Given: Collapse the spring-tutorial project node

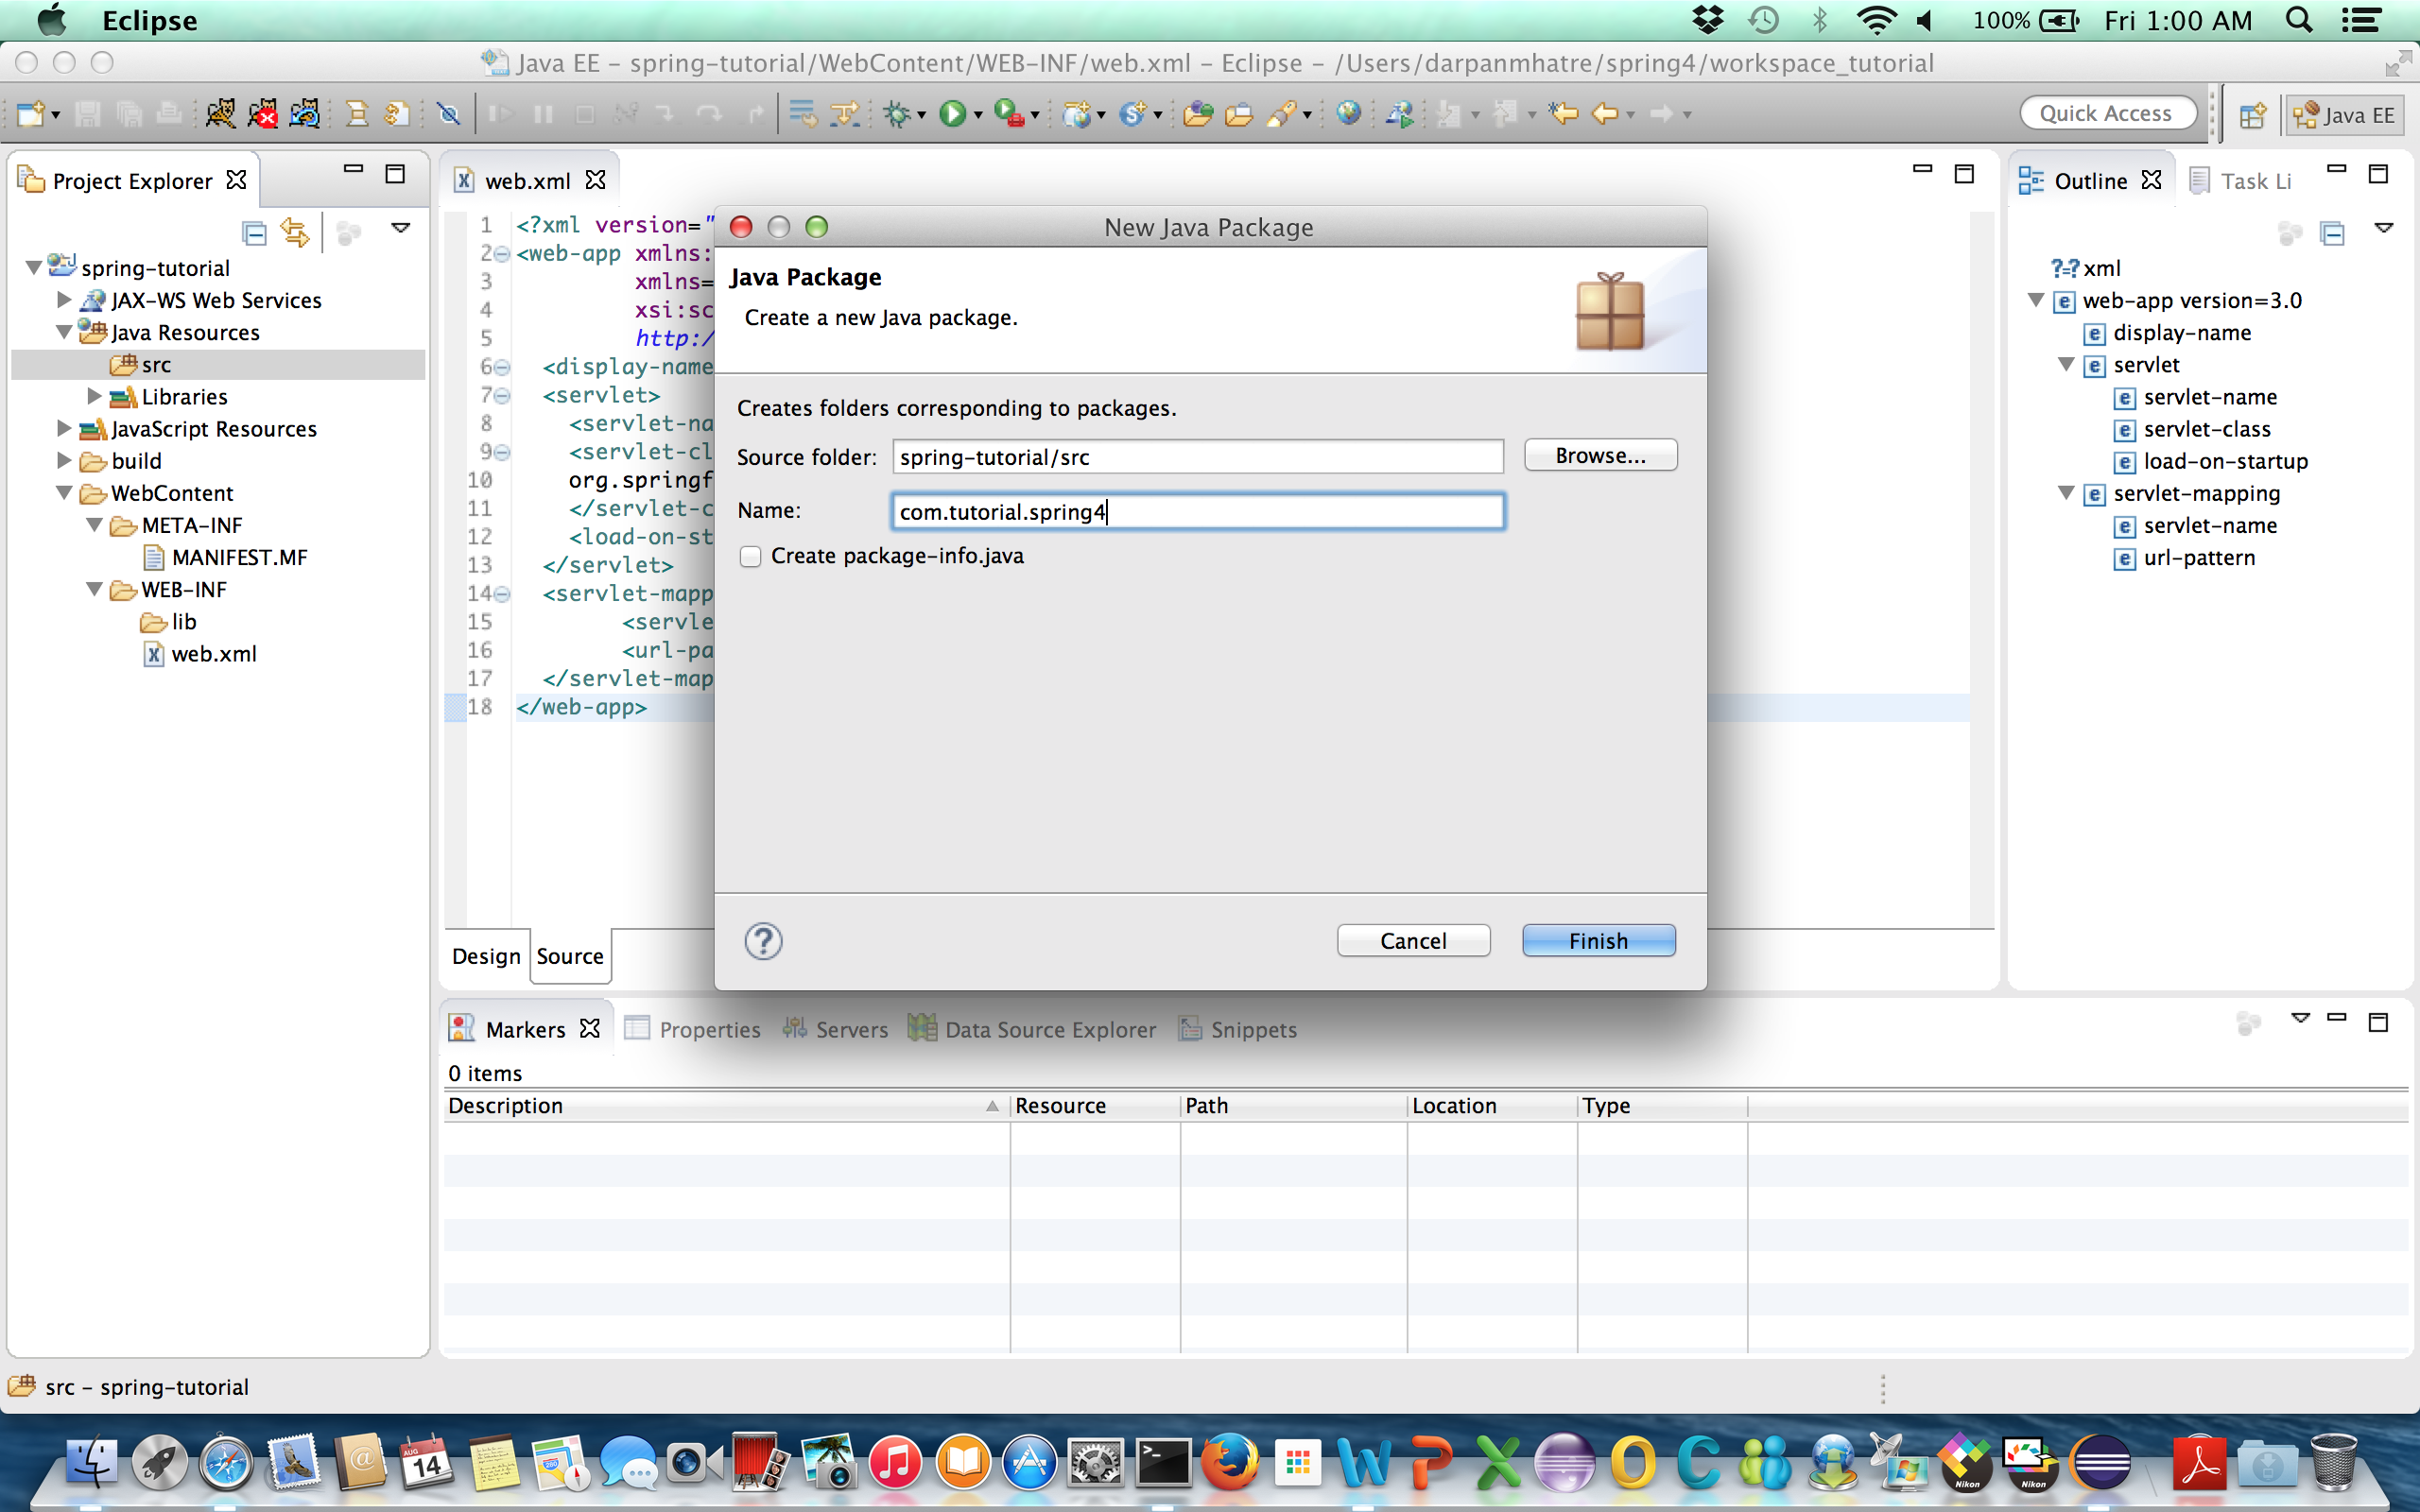Looking at the screenshot, I should point(33,268).
